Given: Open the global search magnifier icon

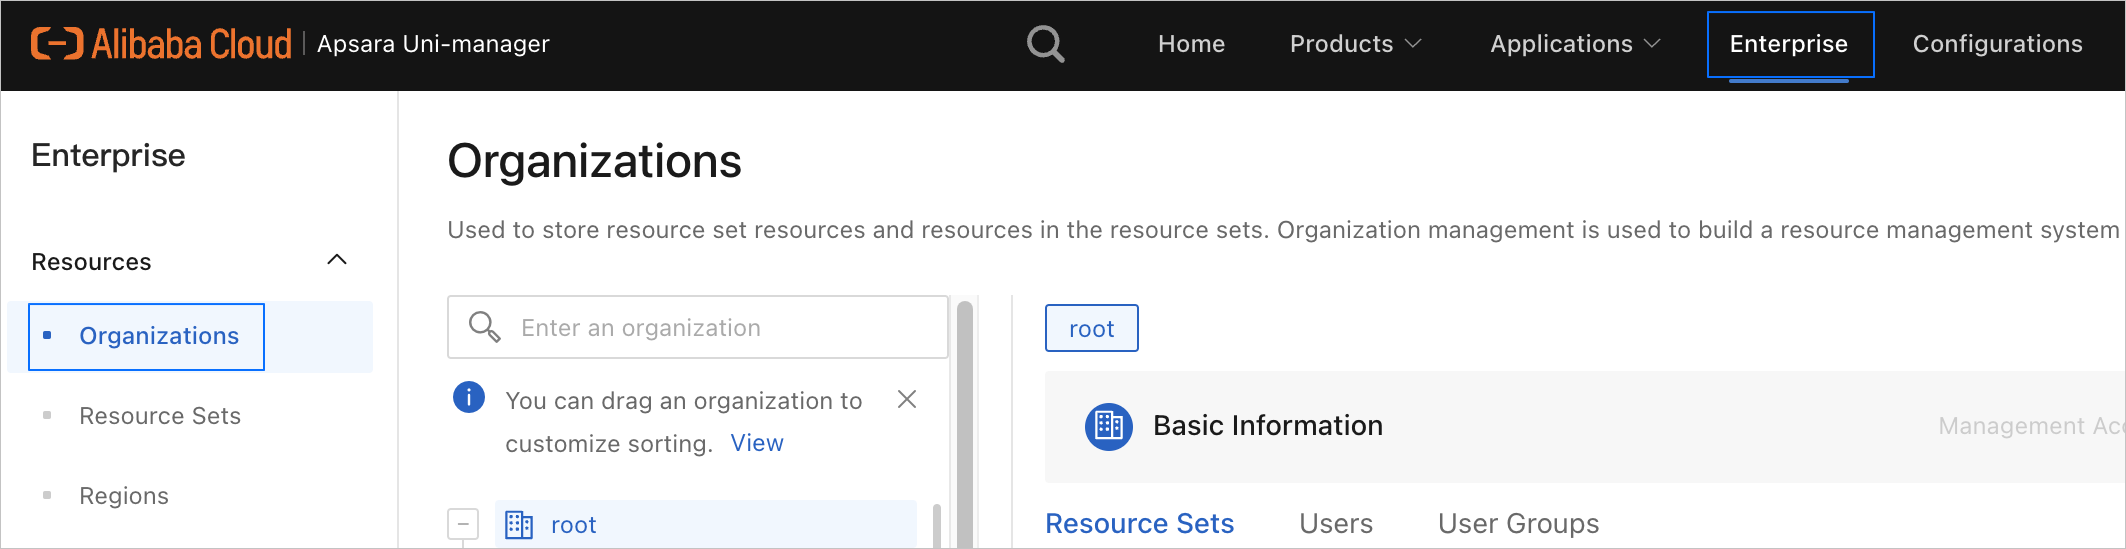Looking at the screenshot, I should tap(1045, 44).
